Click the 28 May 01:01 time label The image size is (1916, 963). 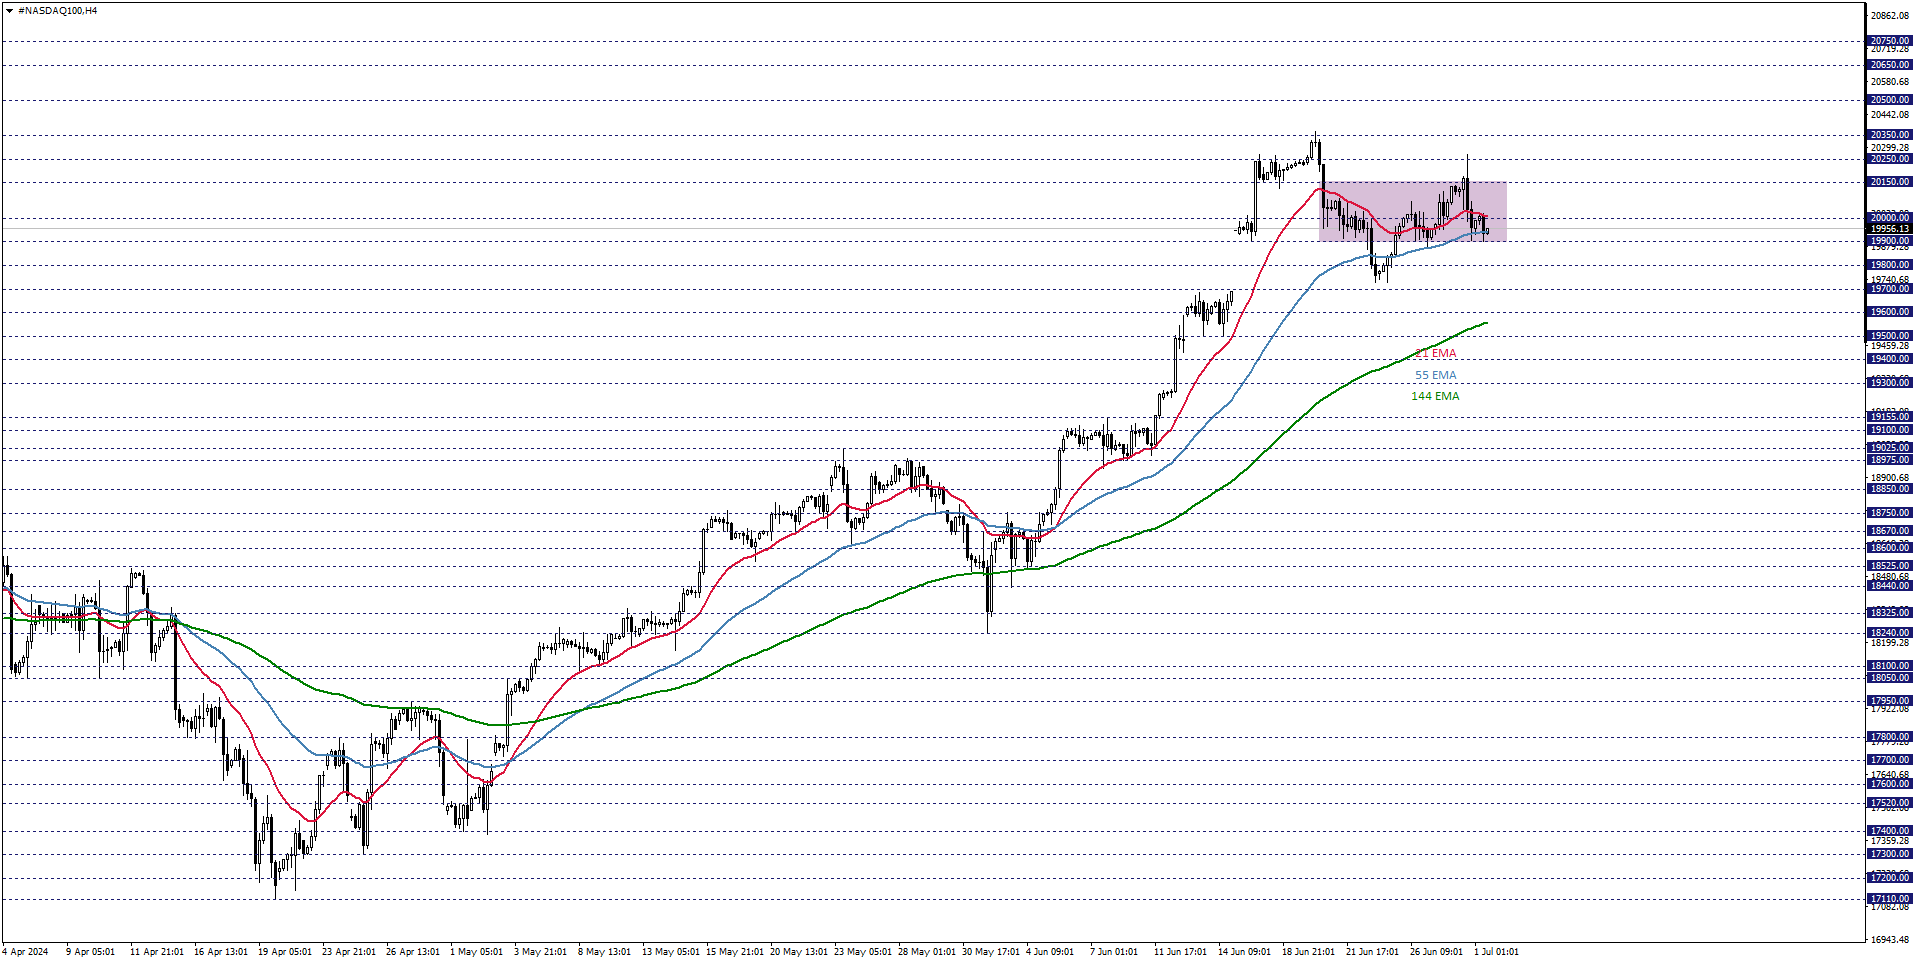coord(927,952)
